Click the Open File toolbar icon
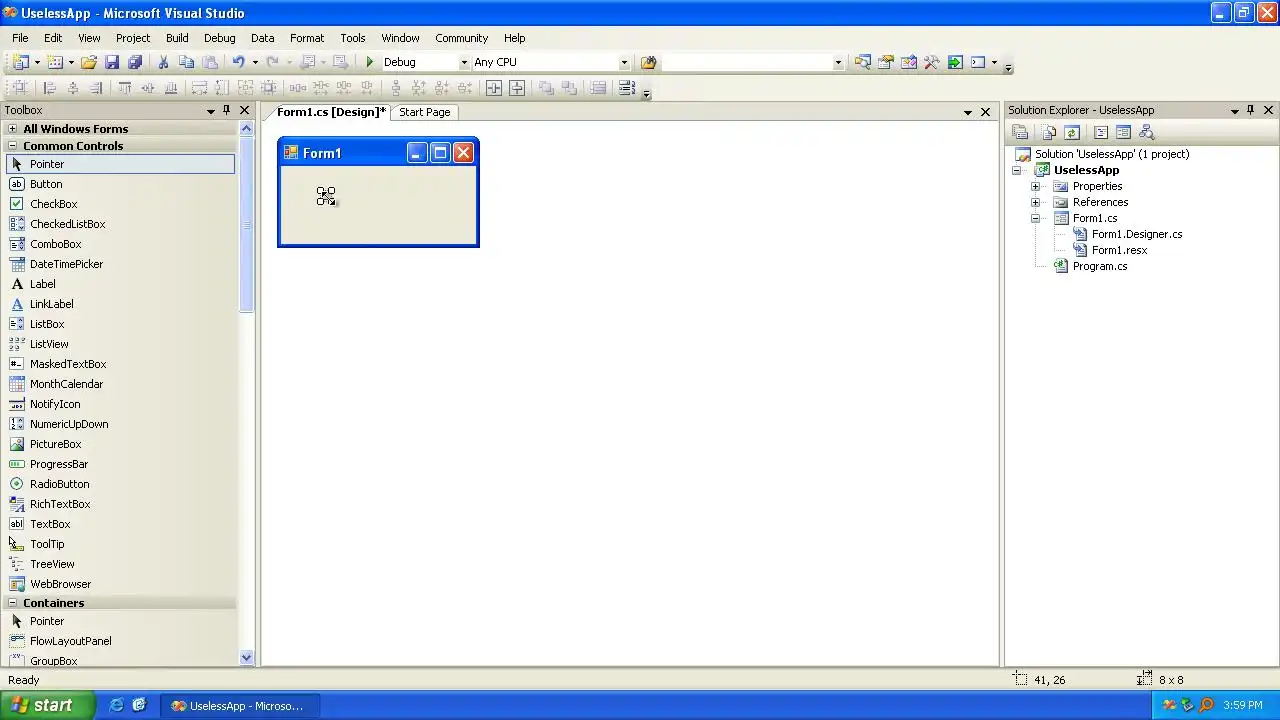Screen dimensions: 1280x720 [89, 62]
